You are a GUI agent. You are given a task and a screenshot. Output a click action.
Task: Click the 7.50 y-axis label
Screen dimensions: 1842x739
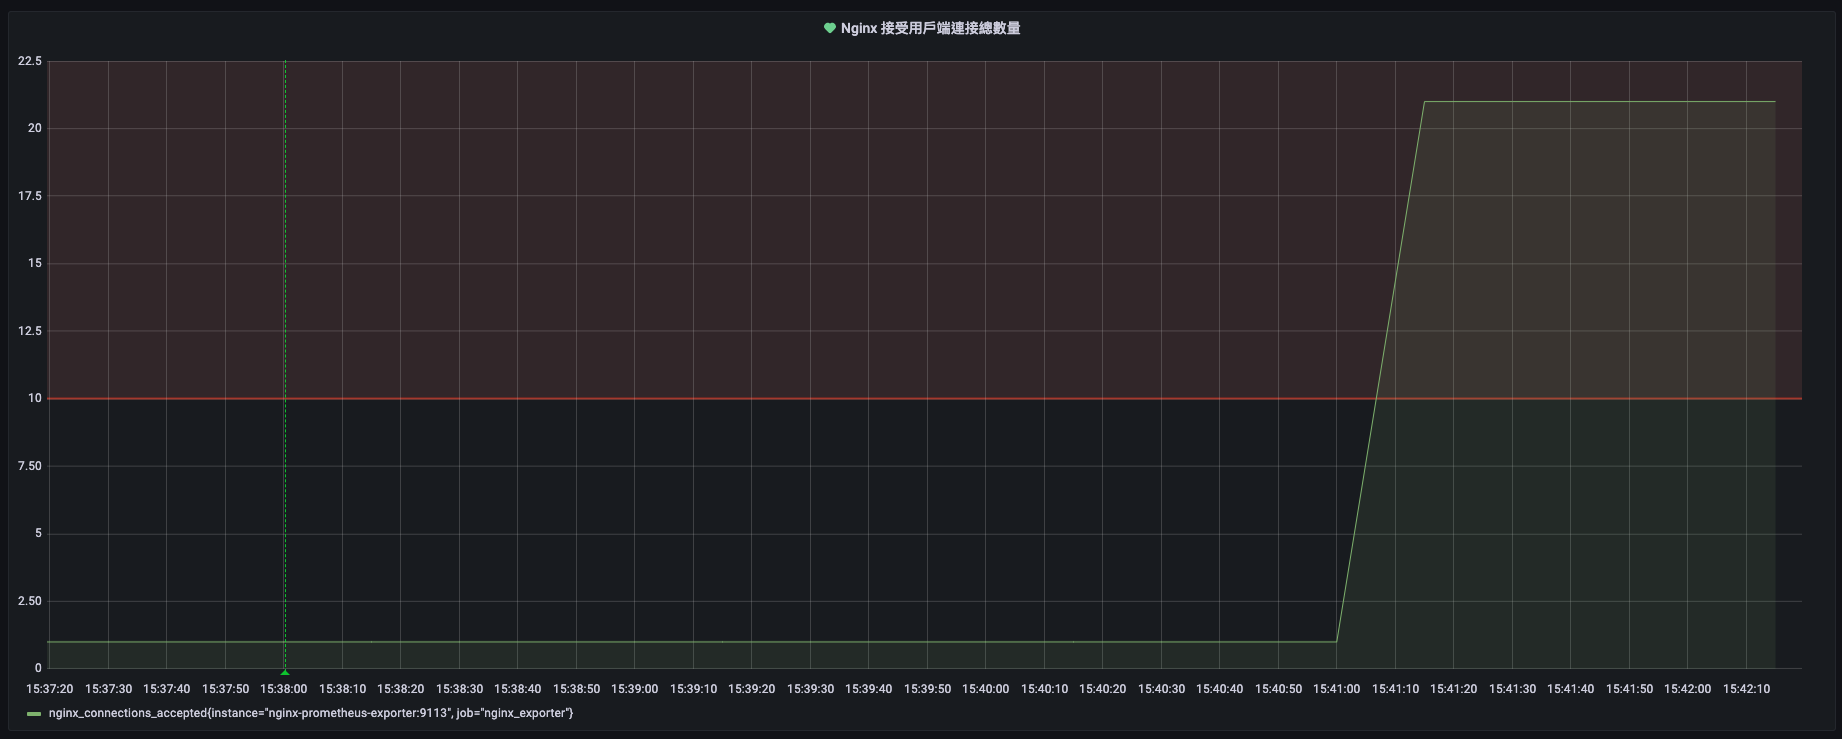point(30,466)
